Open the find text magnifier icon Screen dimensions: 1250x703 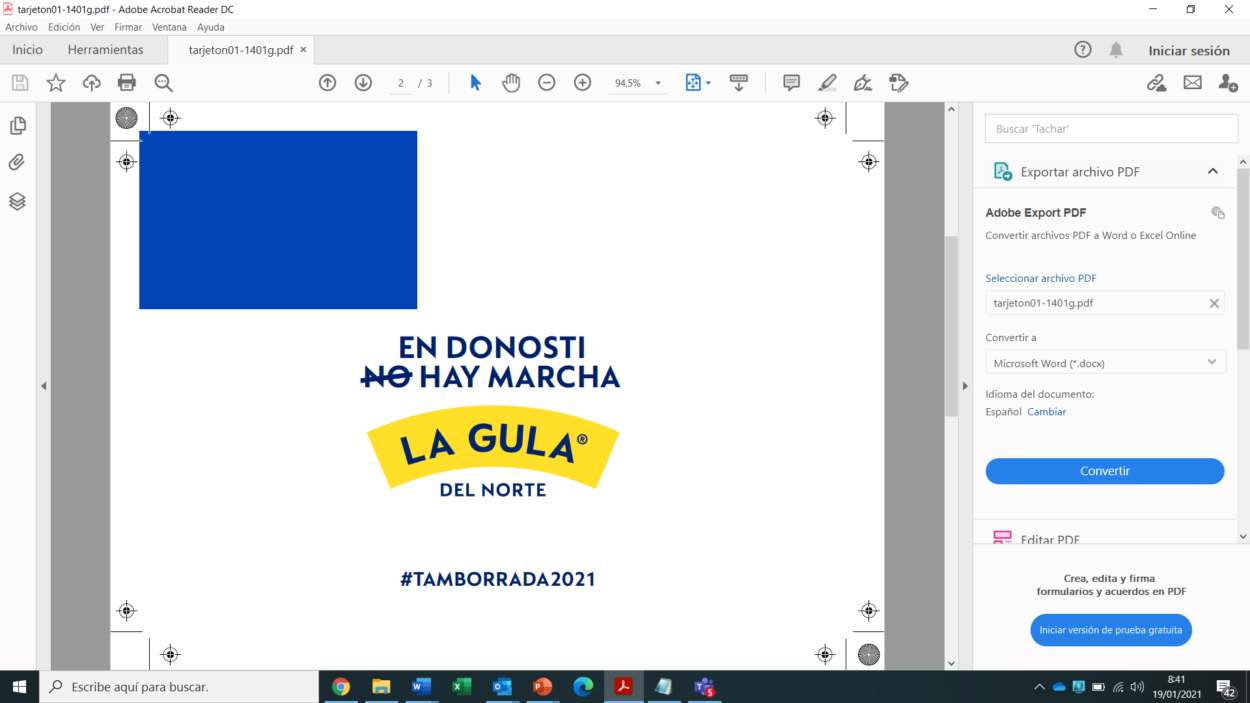[163, 83]
